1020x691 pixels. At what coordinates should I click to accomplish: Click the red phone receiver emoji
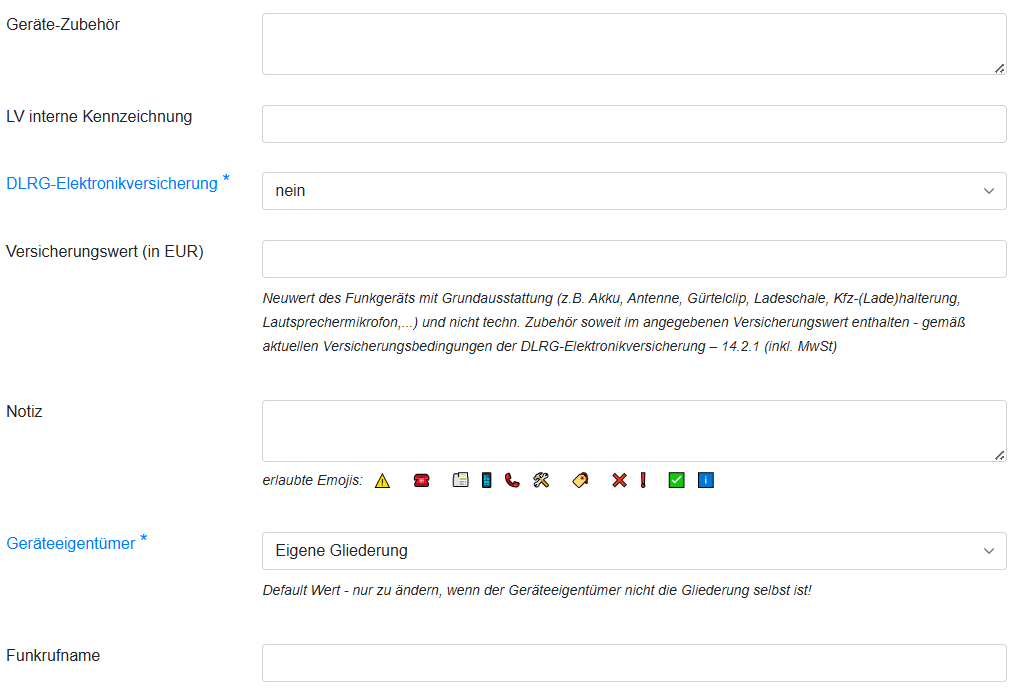pyautogui.click(x=513, y=480)
